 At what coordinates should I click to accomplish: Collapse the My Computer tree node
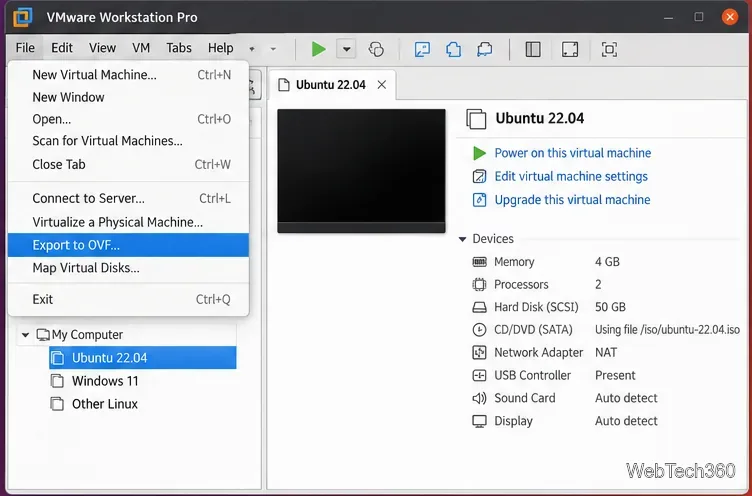(25, 335)
